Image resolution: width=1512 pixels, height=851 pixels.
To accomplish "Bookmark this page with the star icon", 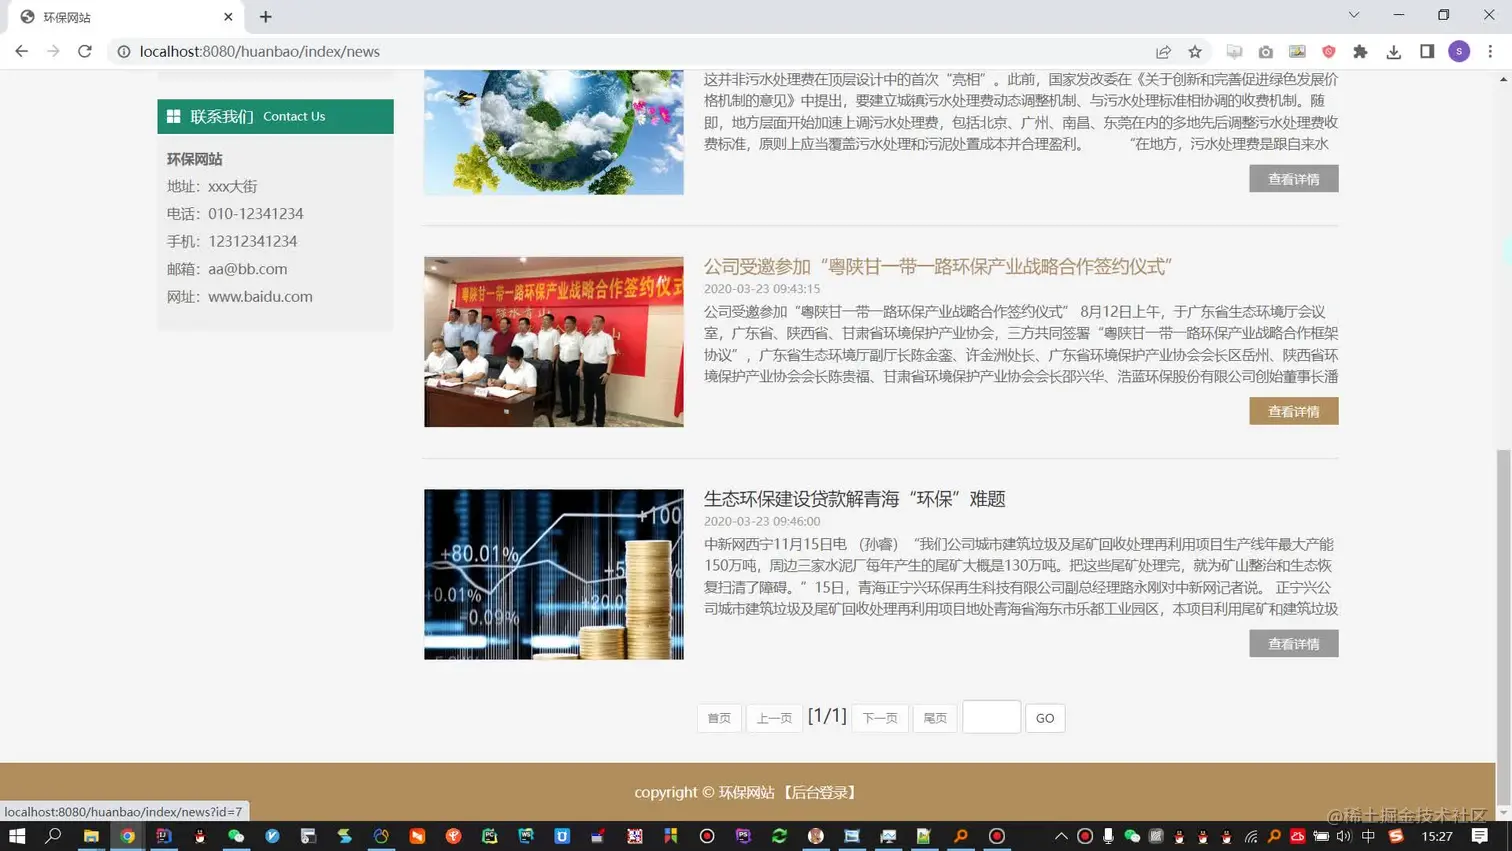I will coord(1195,52).
